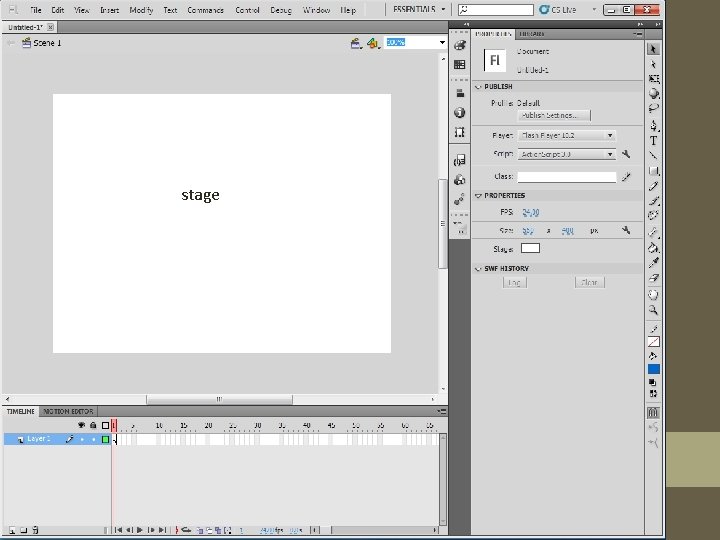
Task: Toggle Loop playback button in timeline
Action: click(186, 530)
